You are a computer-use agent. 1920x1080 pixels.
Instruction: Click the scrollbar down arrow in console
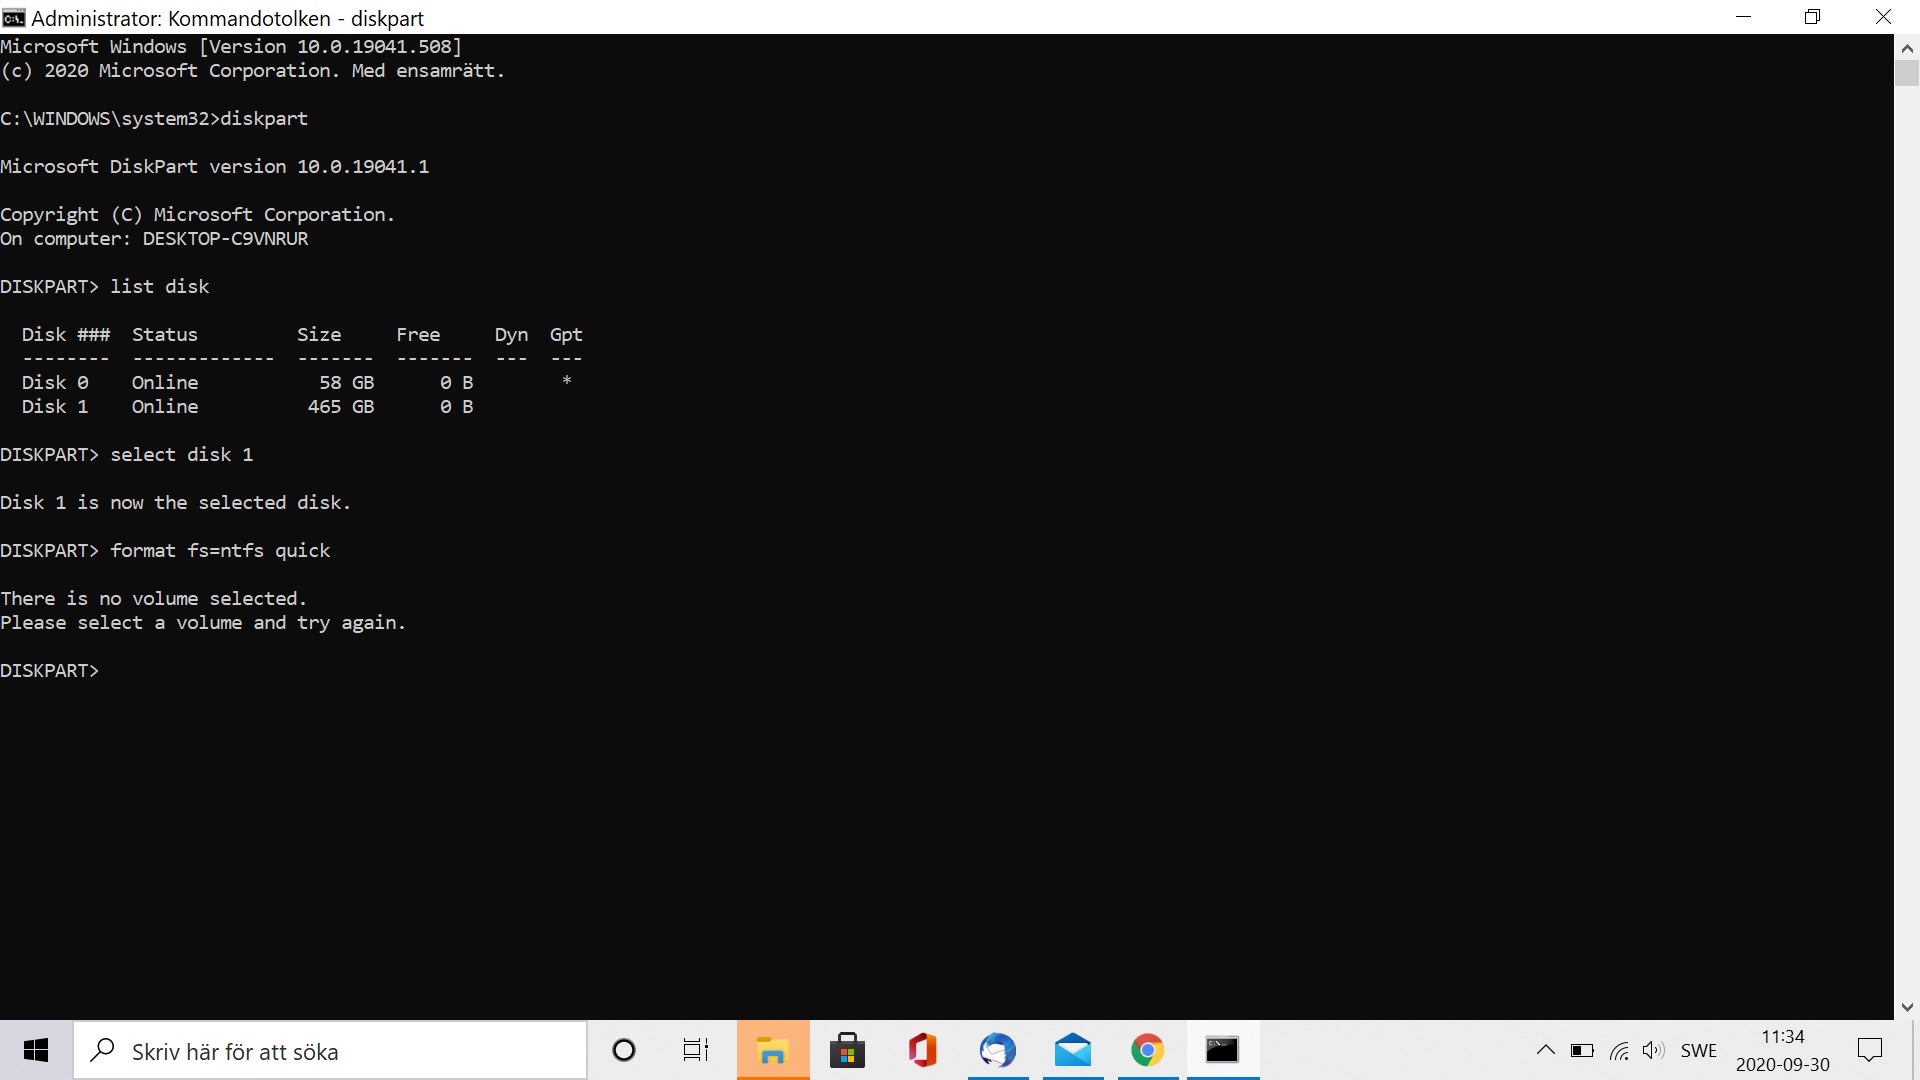coord(1906,1007)
